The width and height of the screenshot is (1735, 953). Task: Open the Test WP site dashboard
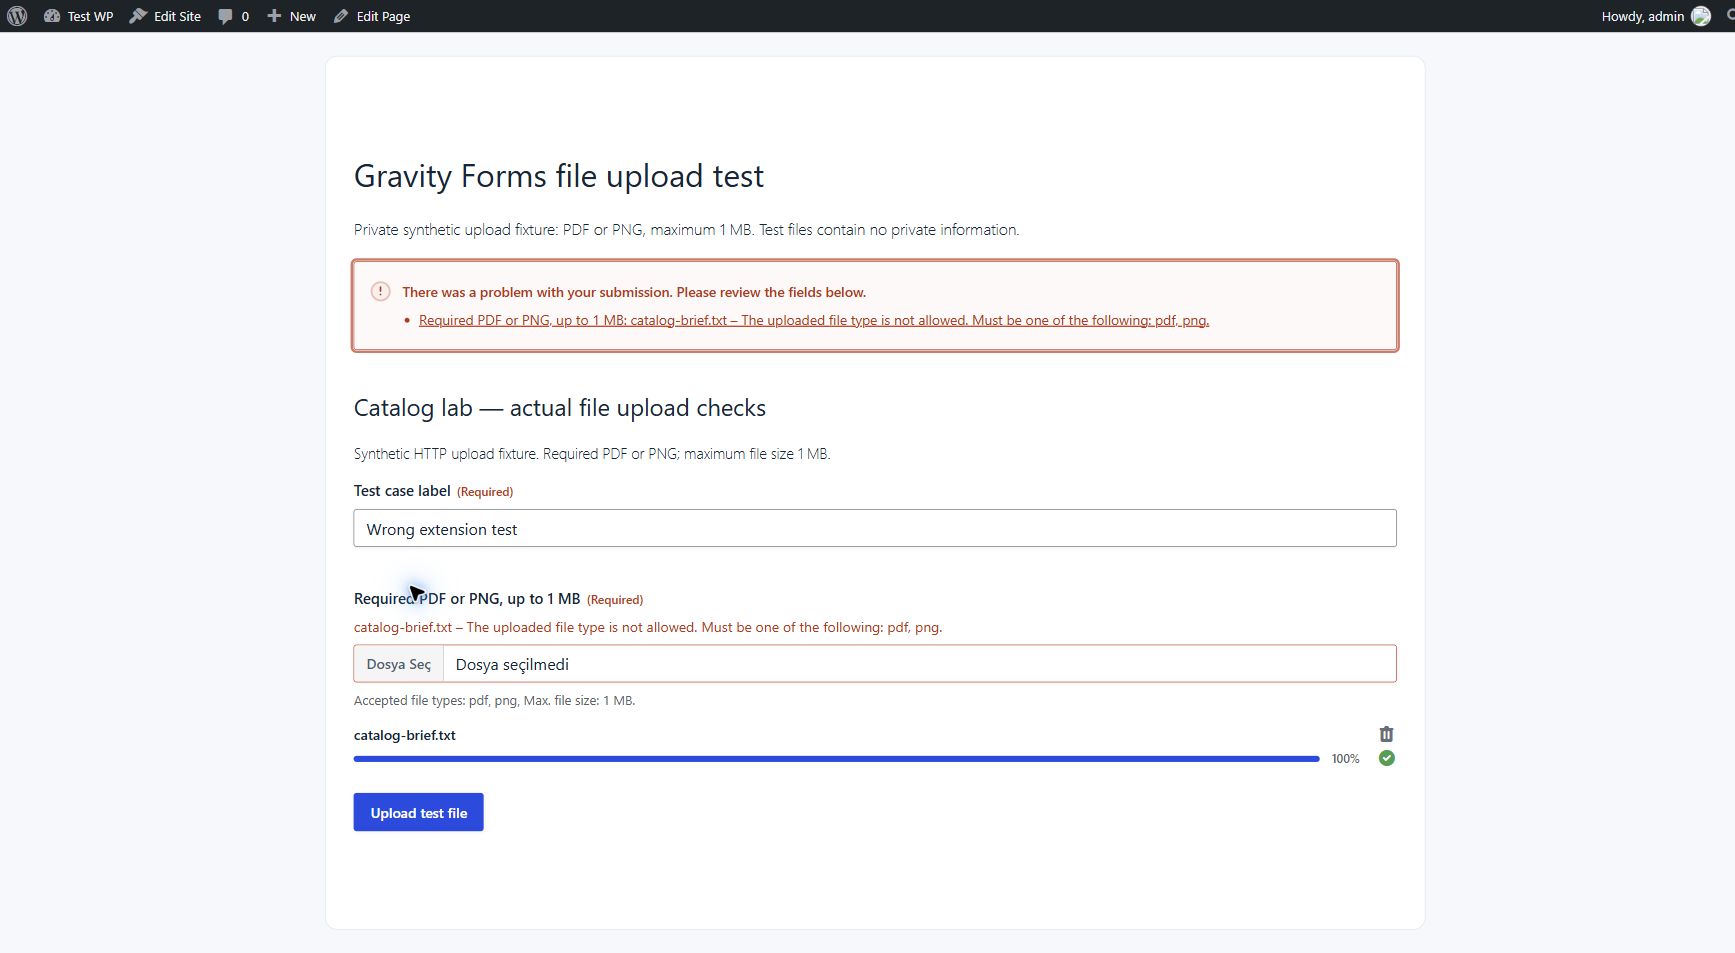tap(78, 16)
